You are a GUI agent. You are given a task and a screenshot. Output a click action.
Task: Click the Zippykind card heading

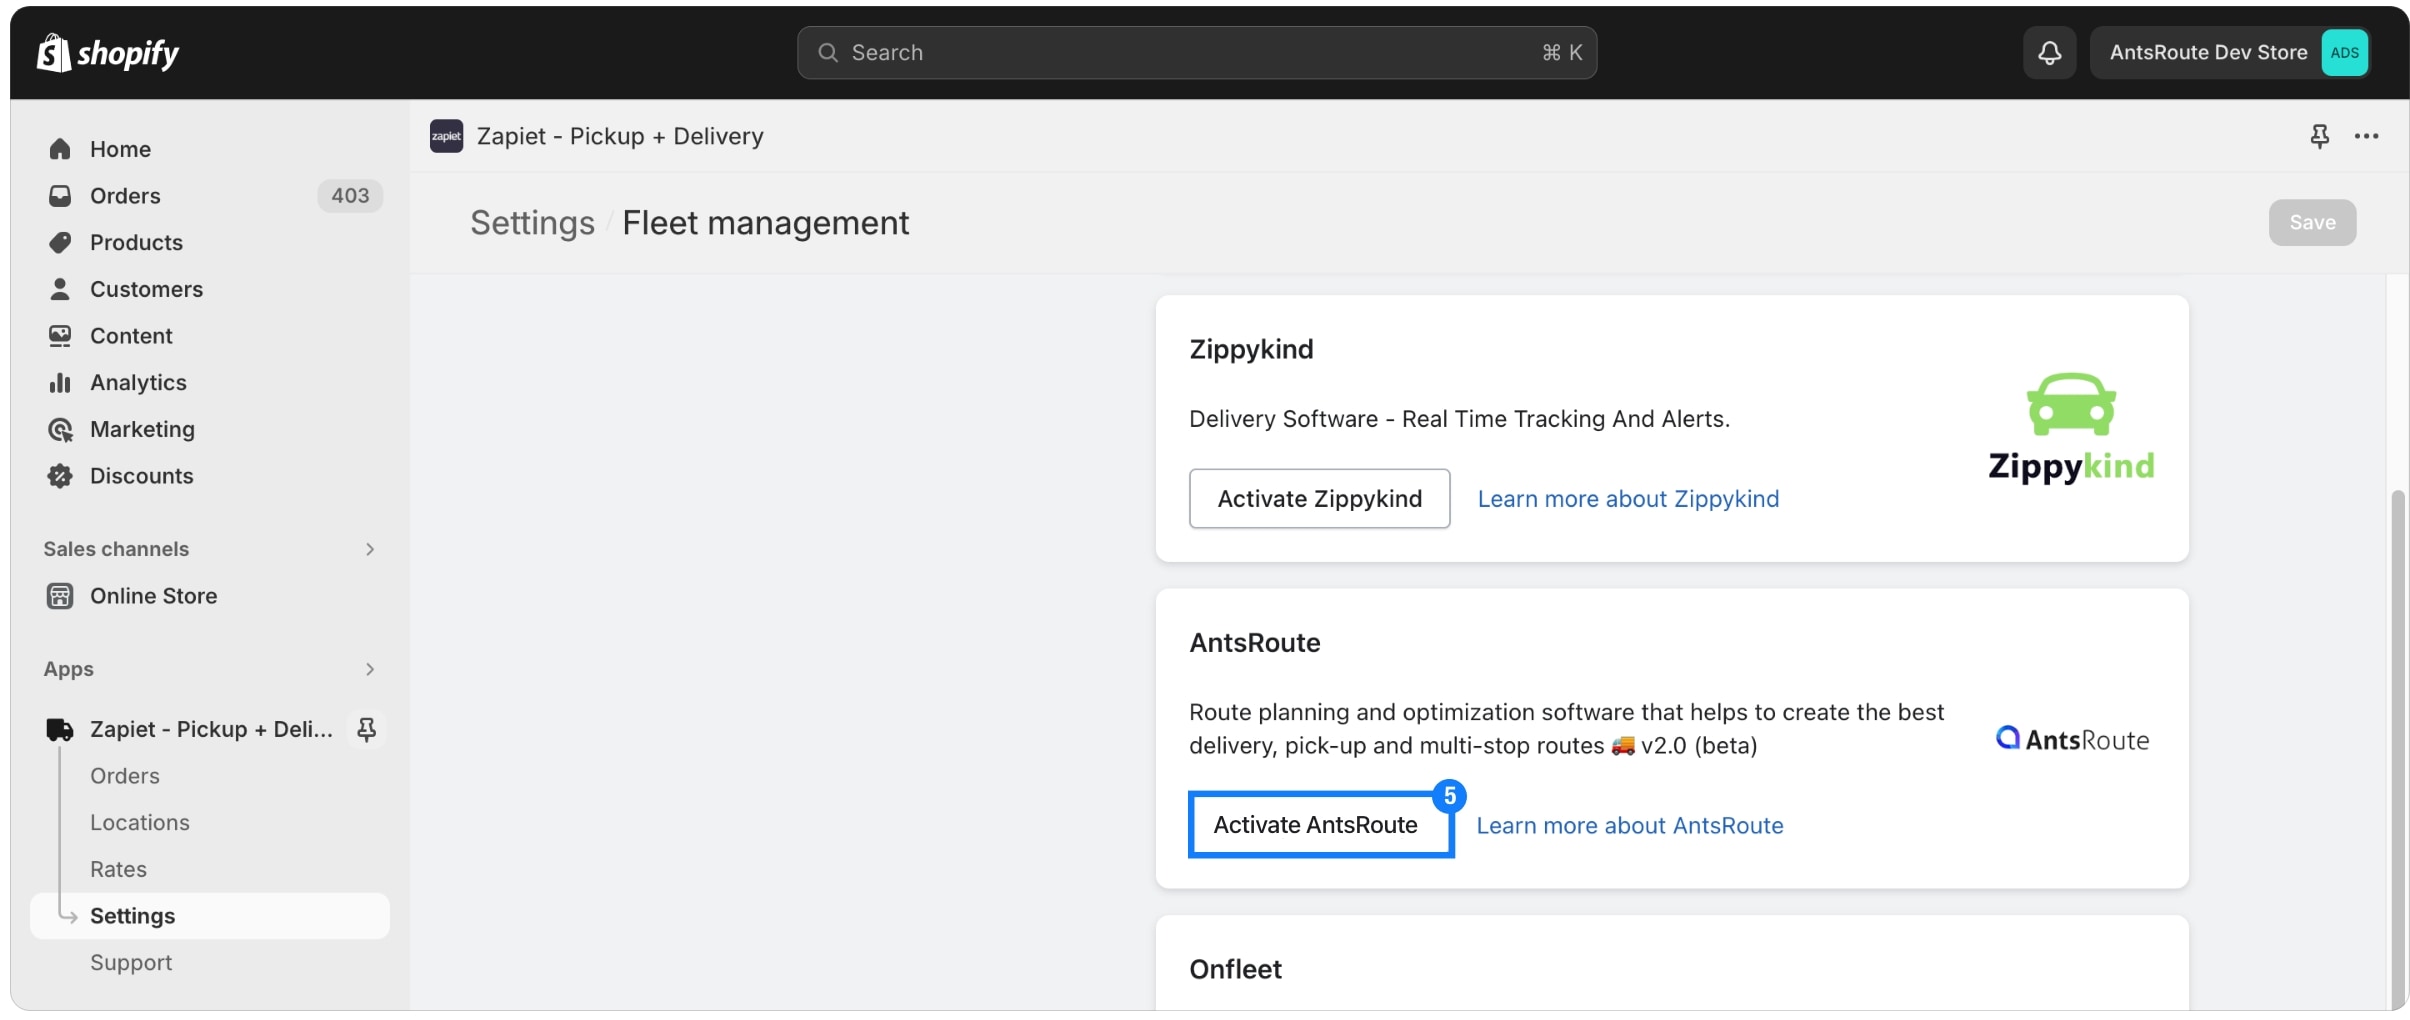point(1251,349)
